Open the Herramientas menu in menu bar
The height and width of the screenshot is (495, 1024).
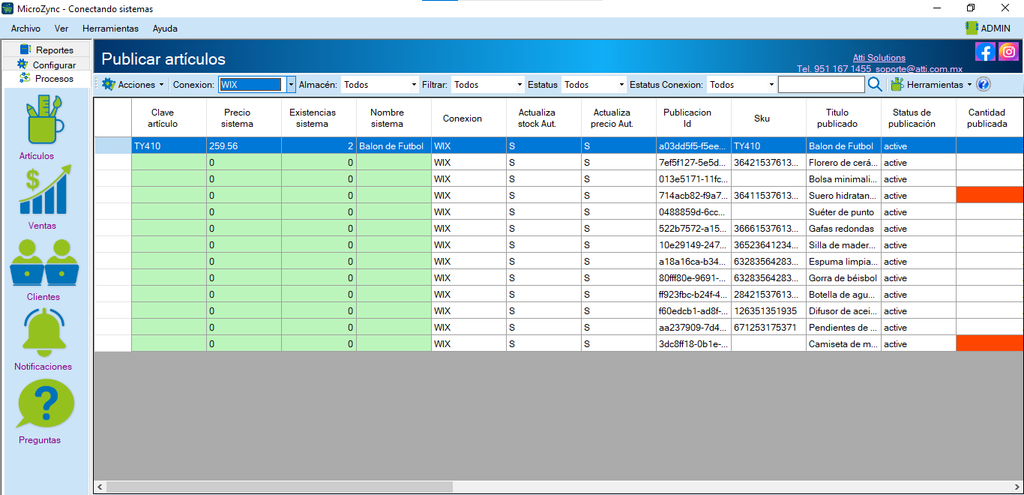(x=110, y=29)
